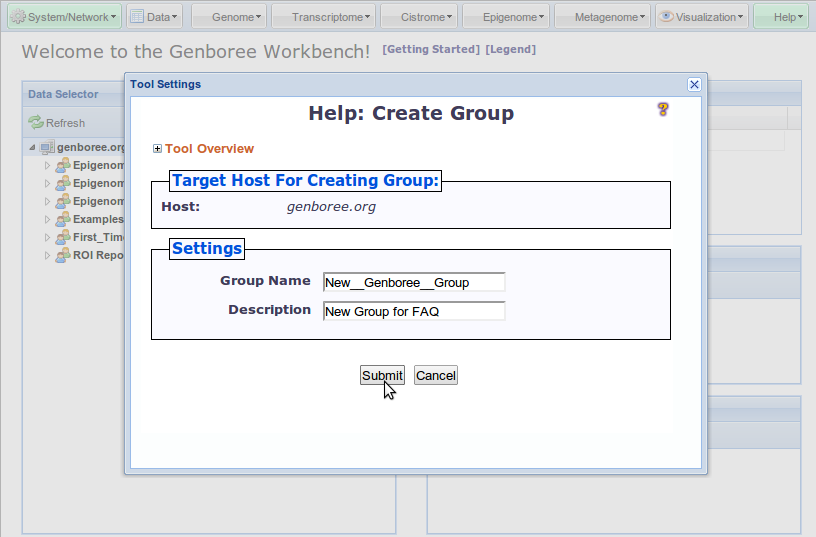Collapse the genboree.org tree node
The width and height of the screenshot is (816, 537).
tap(32, 148)
